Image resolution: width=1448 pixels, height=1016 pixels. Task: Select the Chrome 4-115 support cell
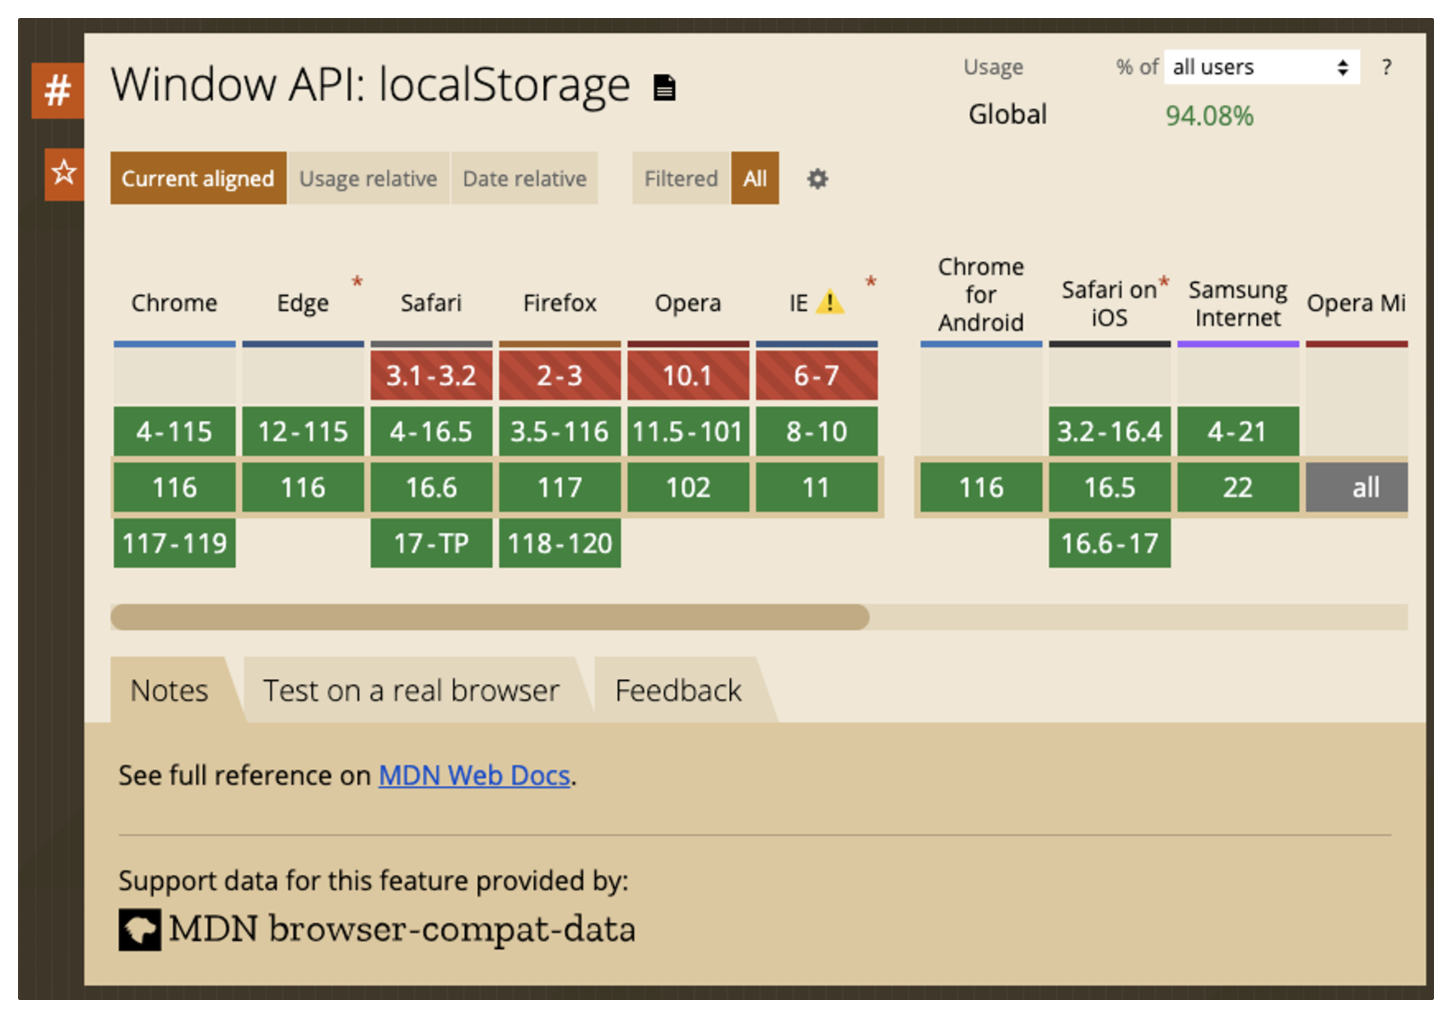175,431
